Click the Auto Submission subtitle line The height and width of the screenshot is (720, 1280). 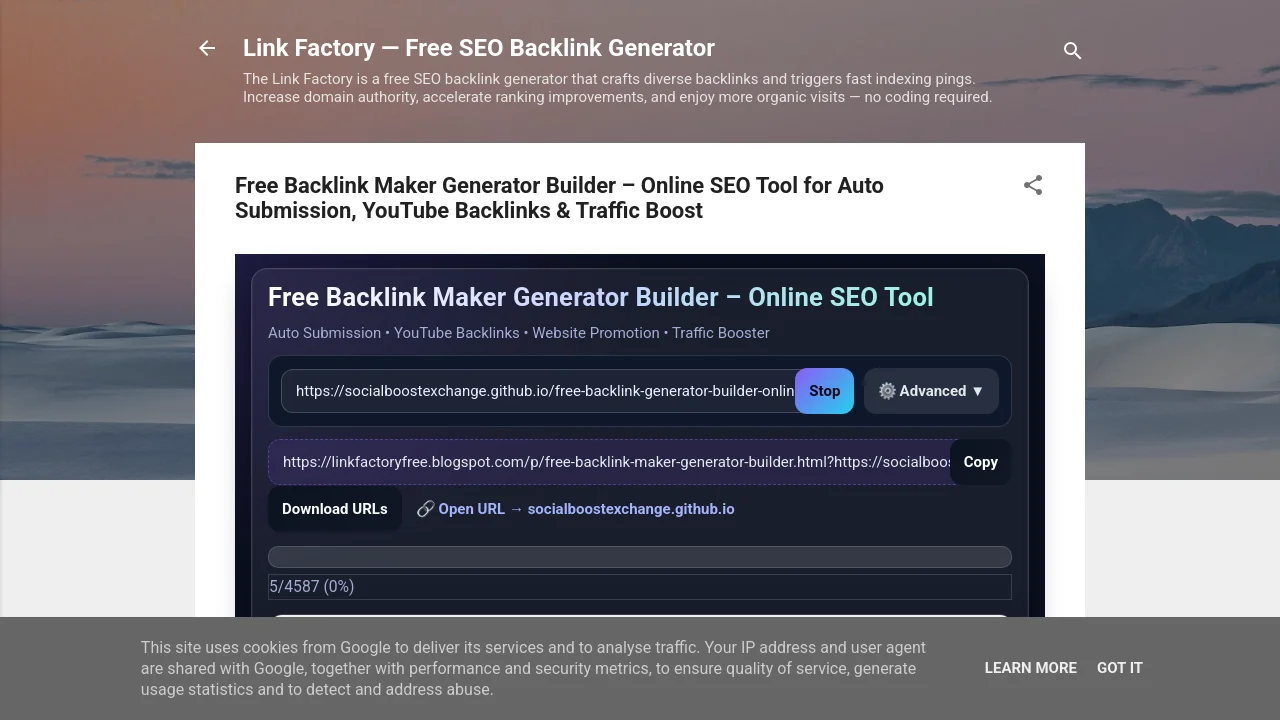519,333
